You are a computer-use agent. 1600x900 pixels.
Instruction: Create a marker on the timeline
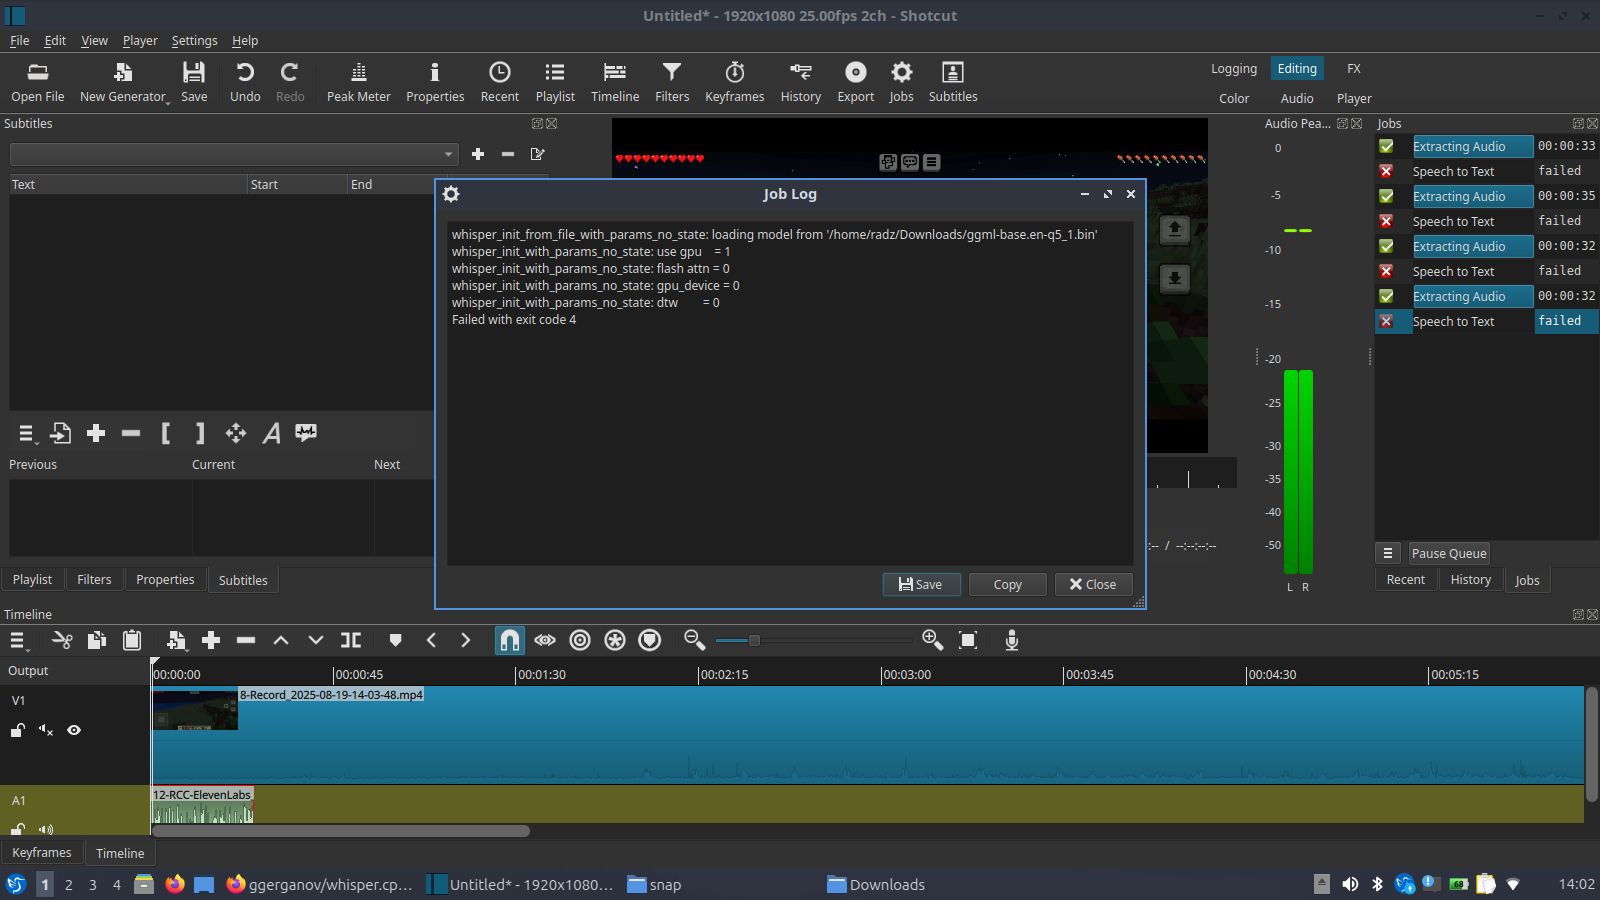(394, 640)
